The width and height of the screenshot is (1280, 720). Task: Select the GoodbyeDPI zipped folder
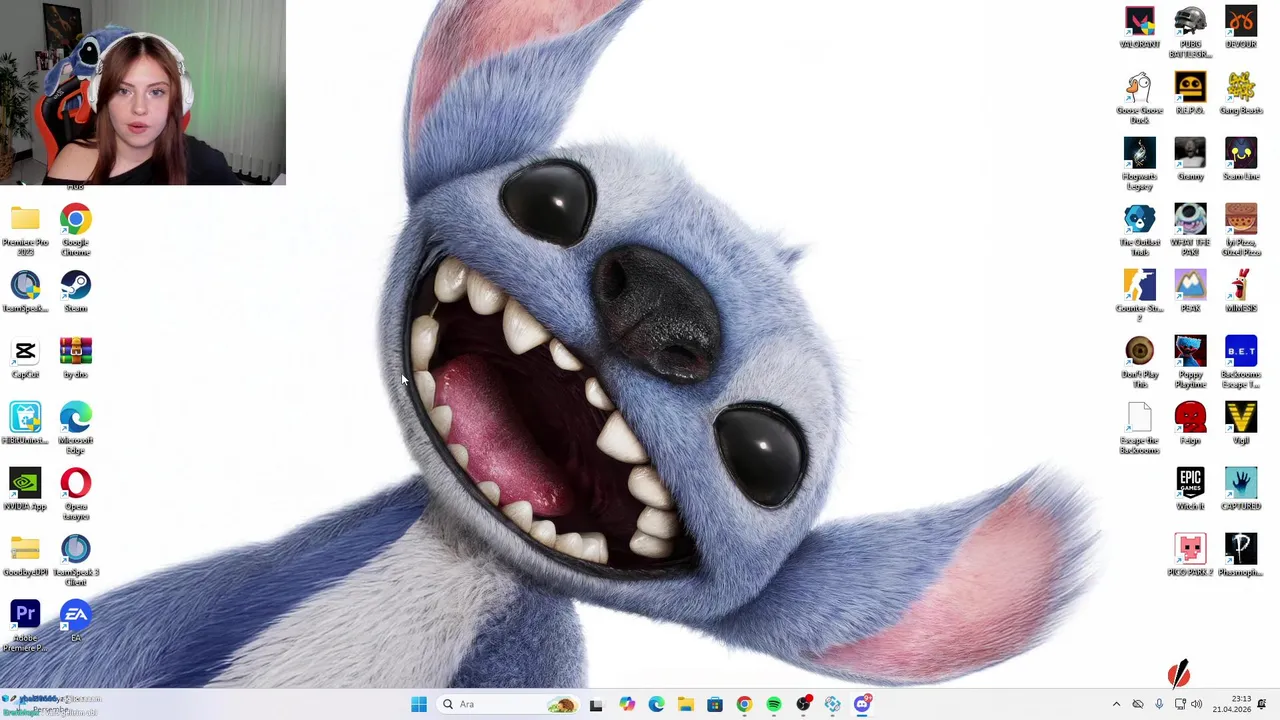point(25,556)
